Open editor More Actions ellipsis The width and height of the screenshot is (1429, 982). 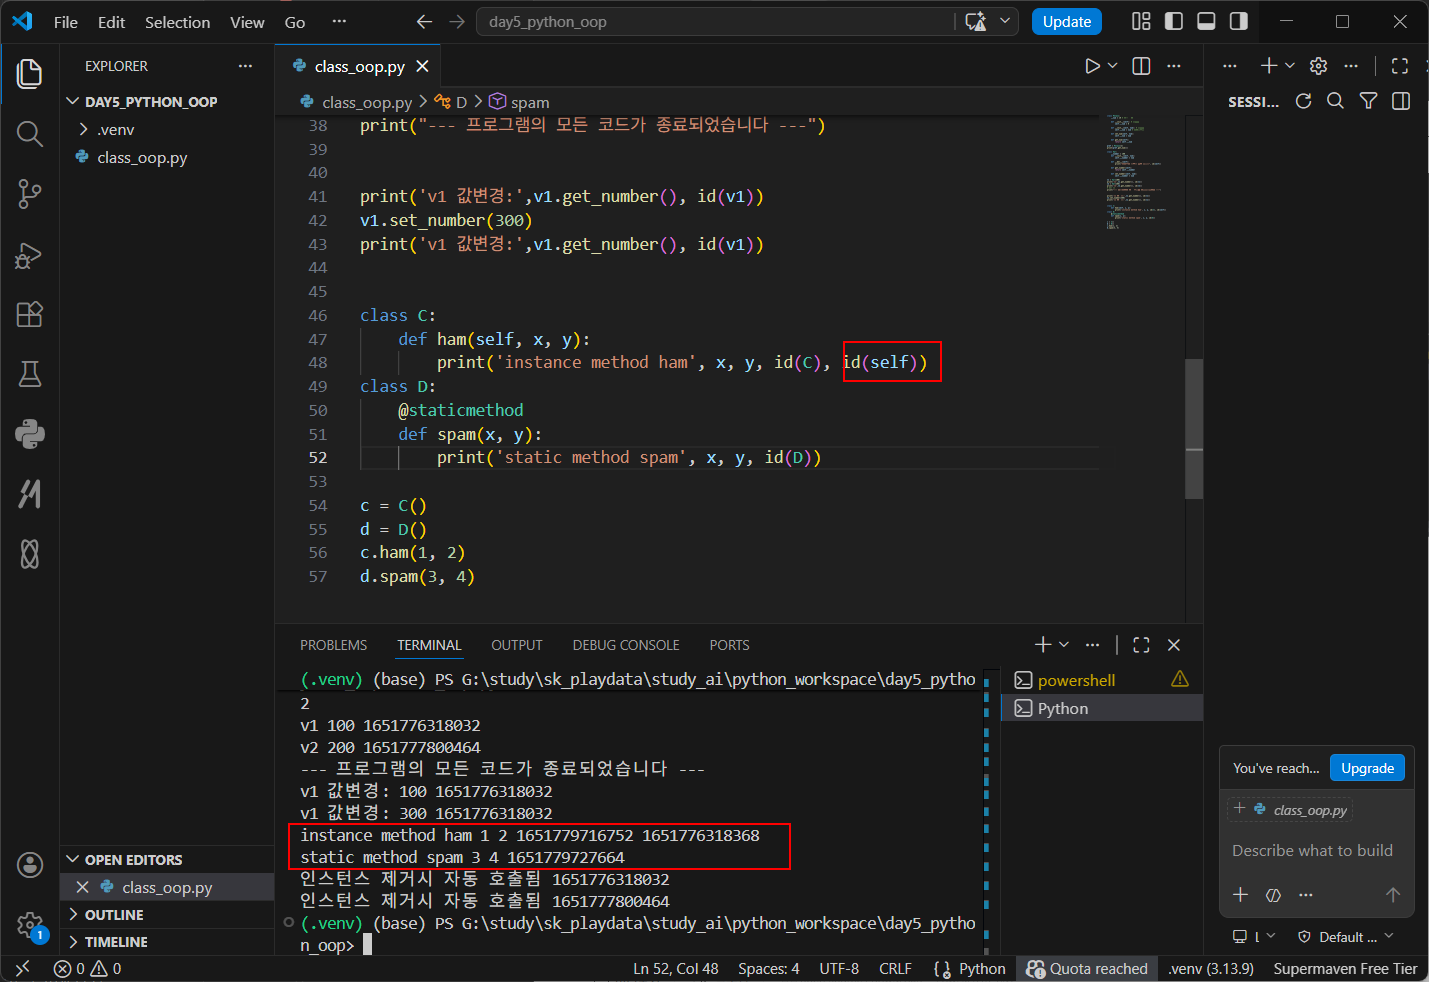[1174, 66]
